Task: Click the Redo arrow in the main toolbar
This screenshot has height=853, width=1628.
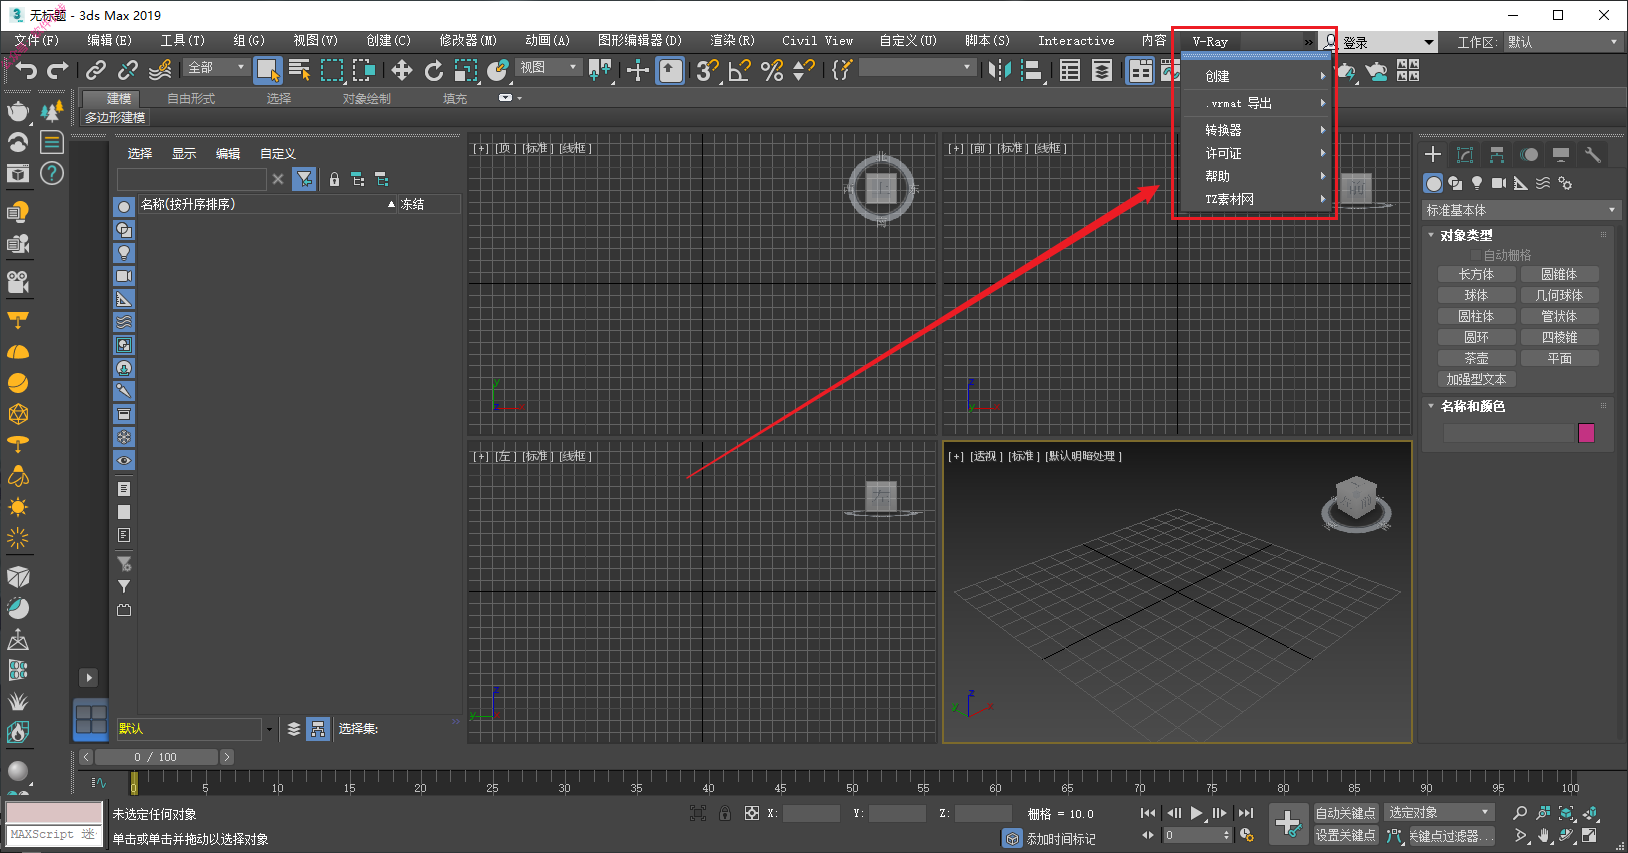Action: coord(58,70)
